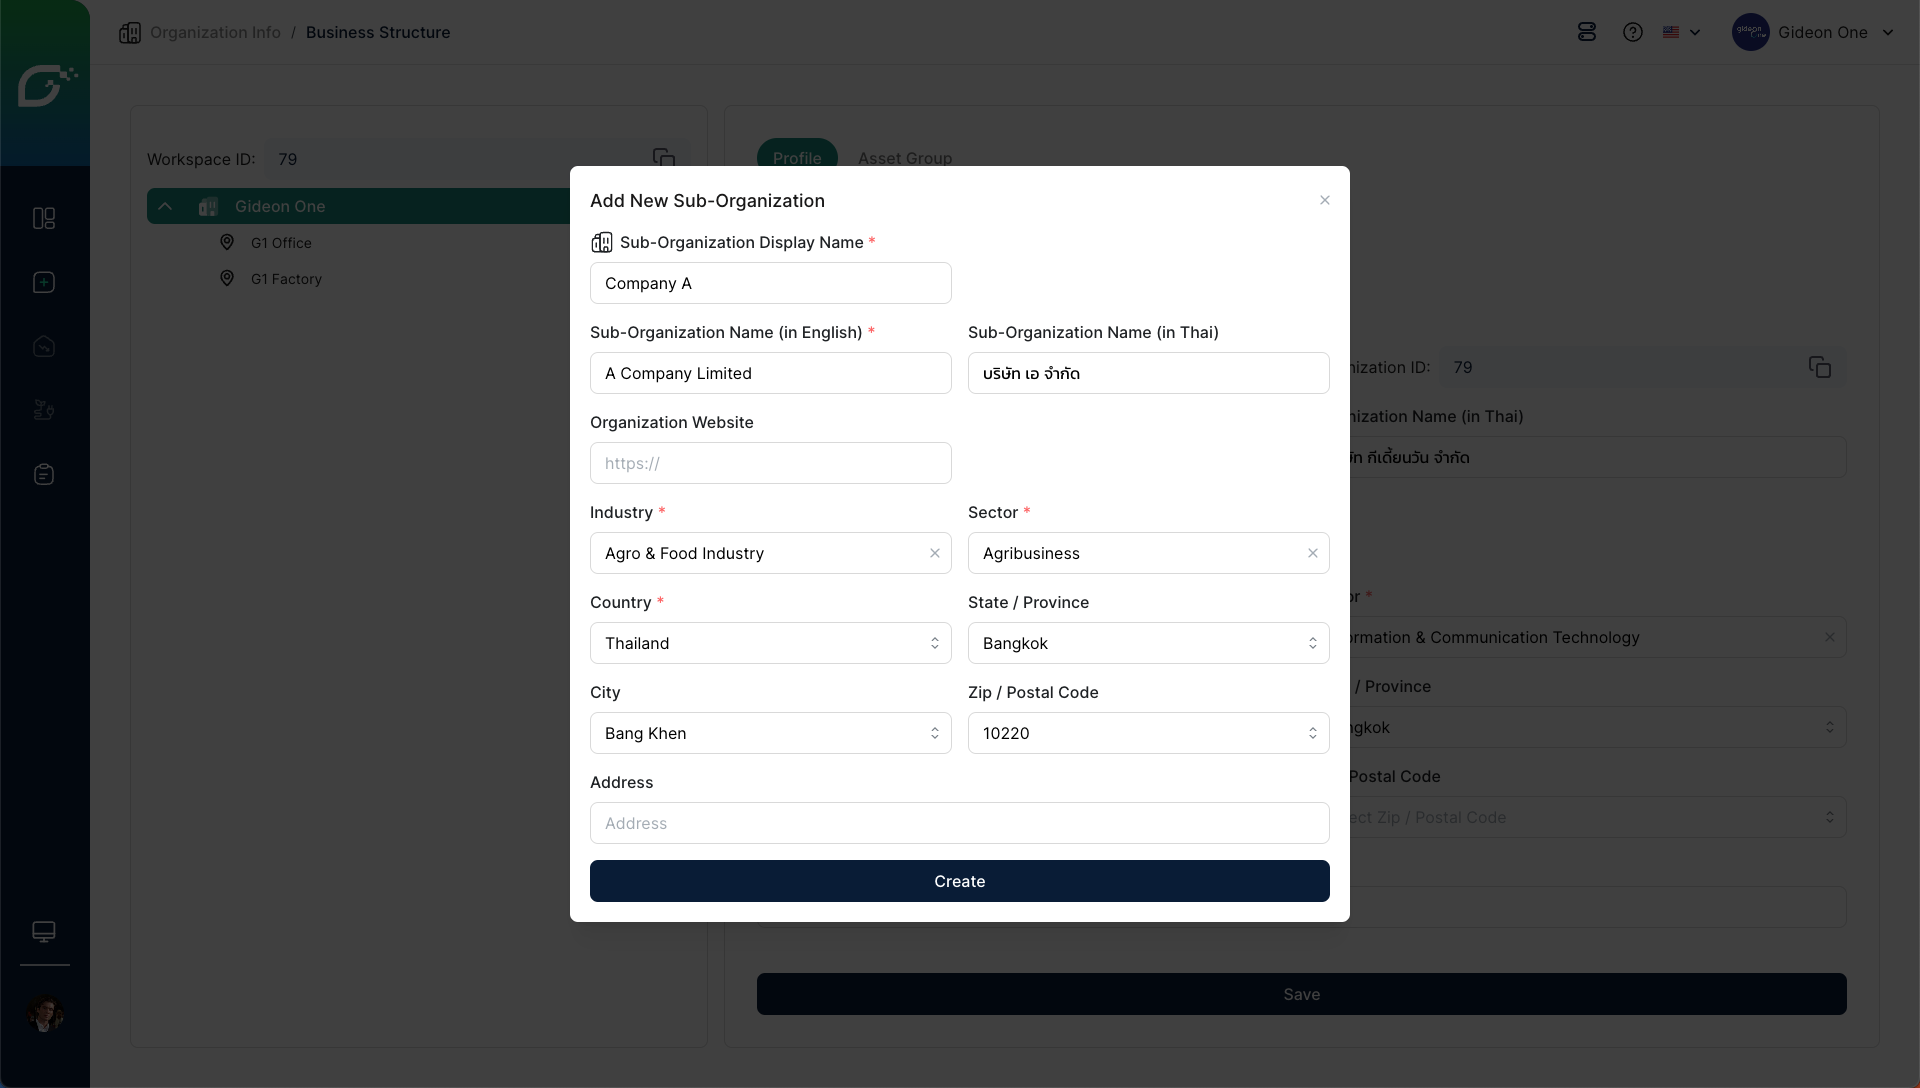Copy the Organization ID value
1920x1088 pixels.
point(1819,367)
